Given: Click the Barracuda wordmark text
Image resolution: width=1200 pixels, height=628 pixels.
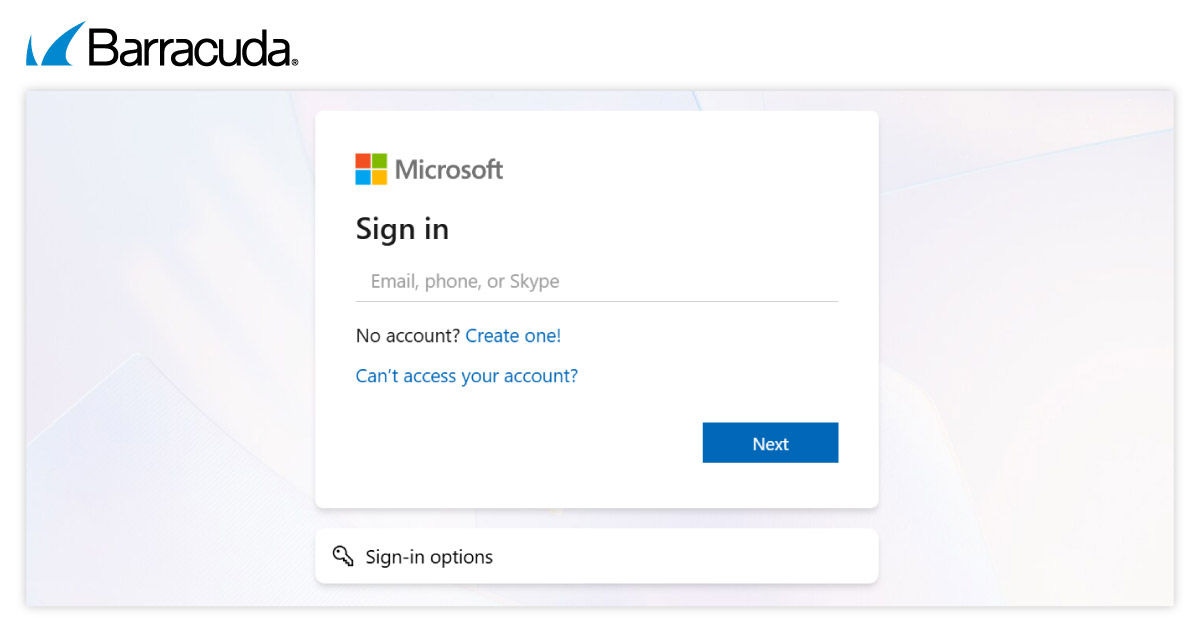Looking at the screenshot, I should [x=190, y=47].
